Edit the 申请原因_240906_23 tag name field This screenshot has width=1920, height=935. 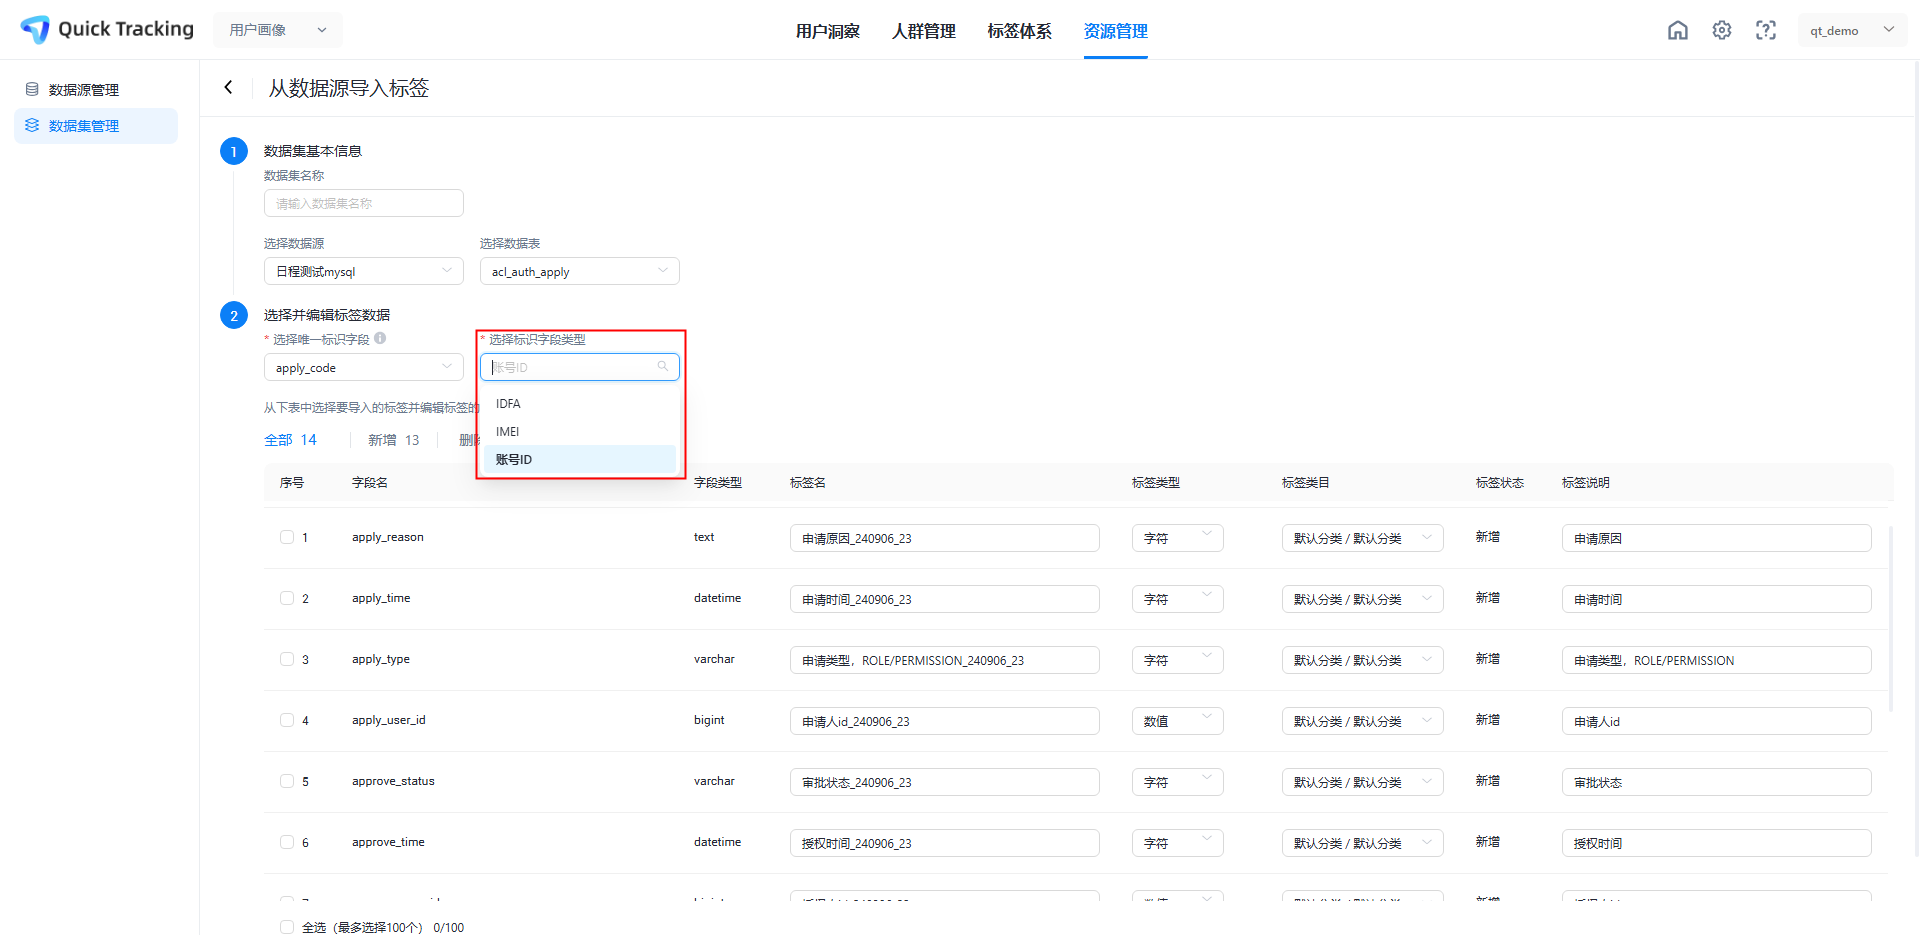[x=945, y=538]
